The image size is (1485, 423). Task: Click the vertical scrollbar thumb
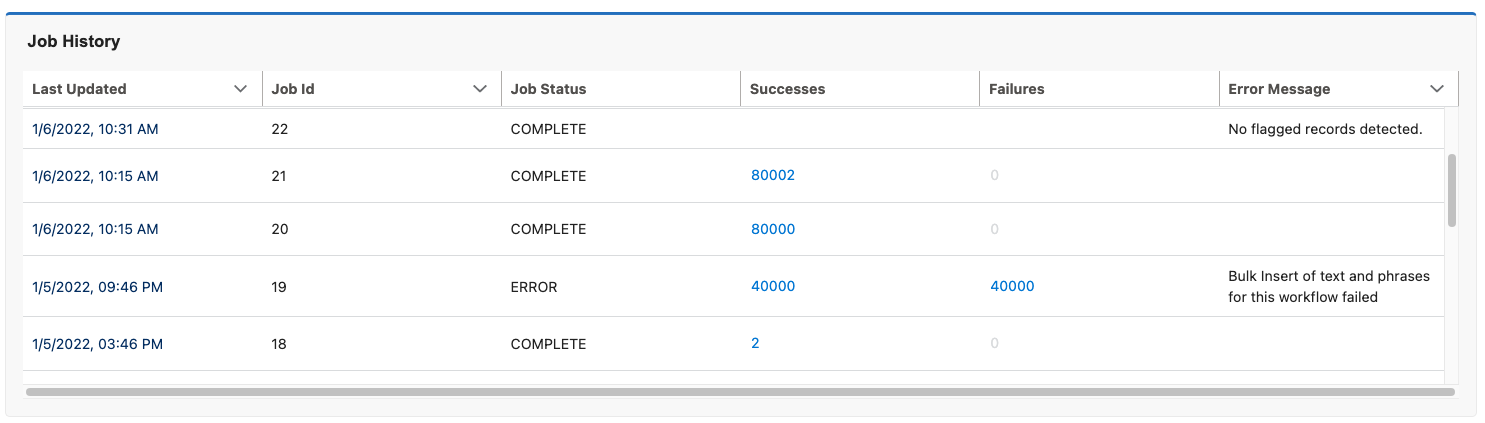click(1451, 190)
